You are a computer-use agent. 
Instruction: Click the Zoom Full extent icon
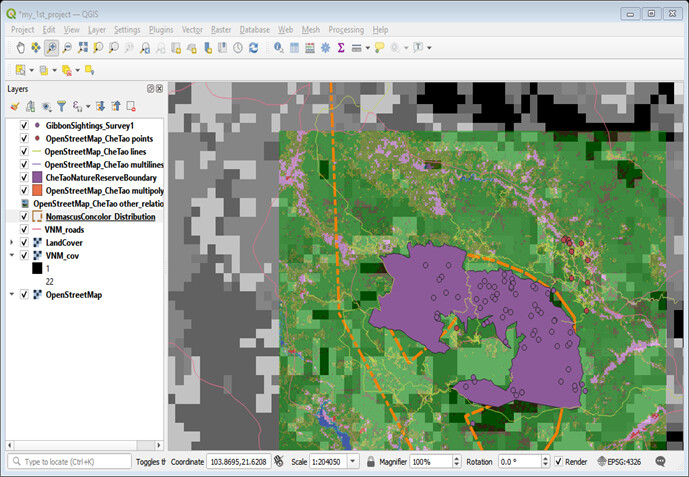pos(83,47)
